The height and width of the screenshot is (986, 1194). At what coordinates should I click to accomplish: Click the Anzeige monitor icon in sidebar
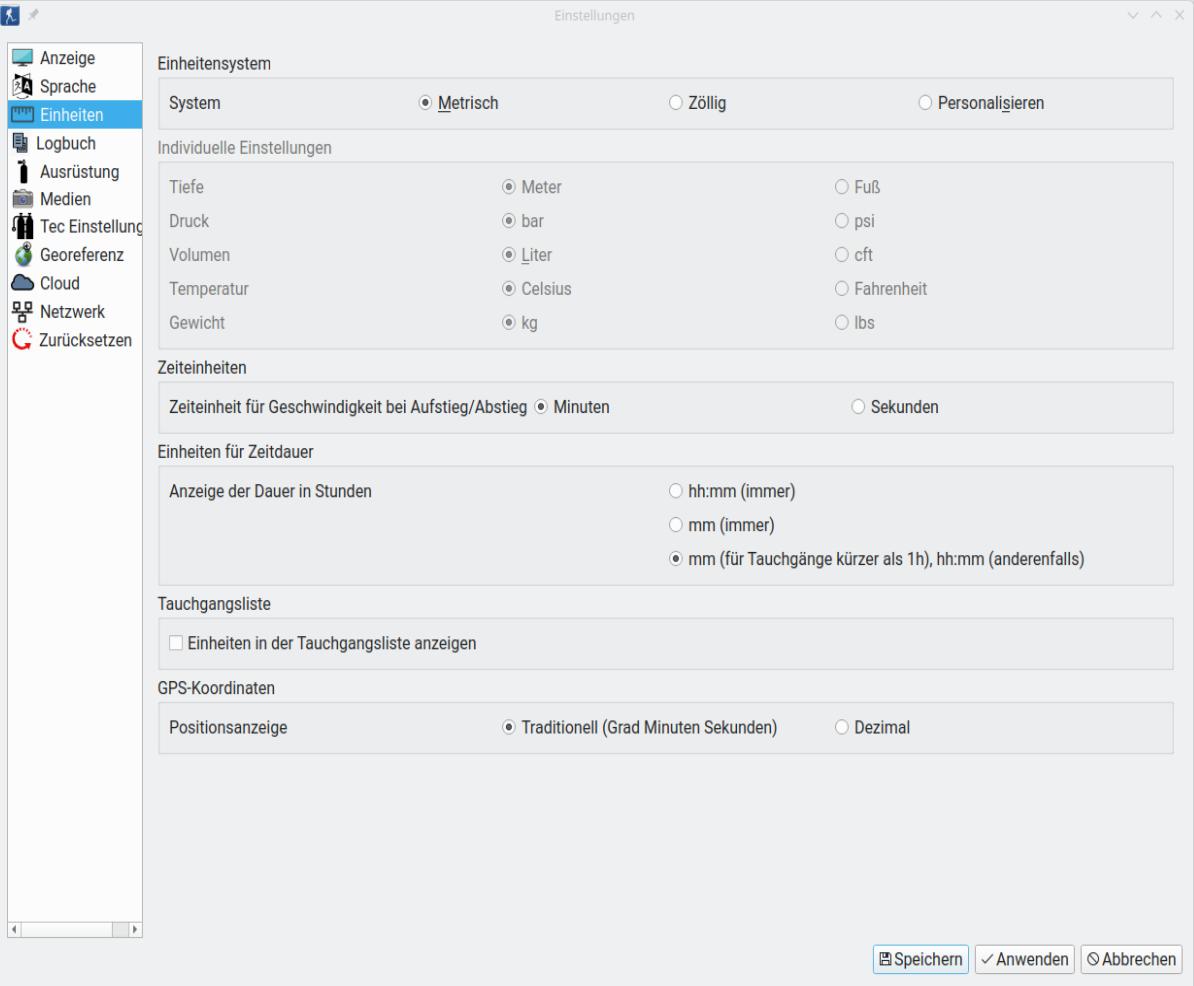pyautogui.click(x=22, y=59)
